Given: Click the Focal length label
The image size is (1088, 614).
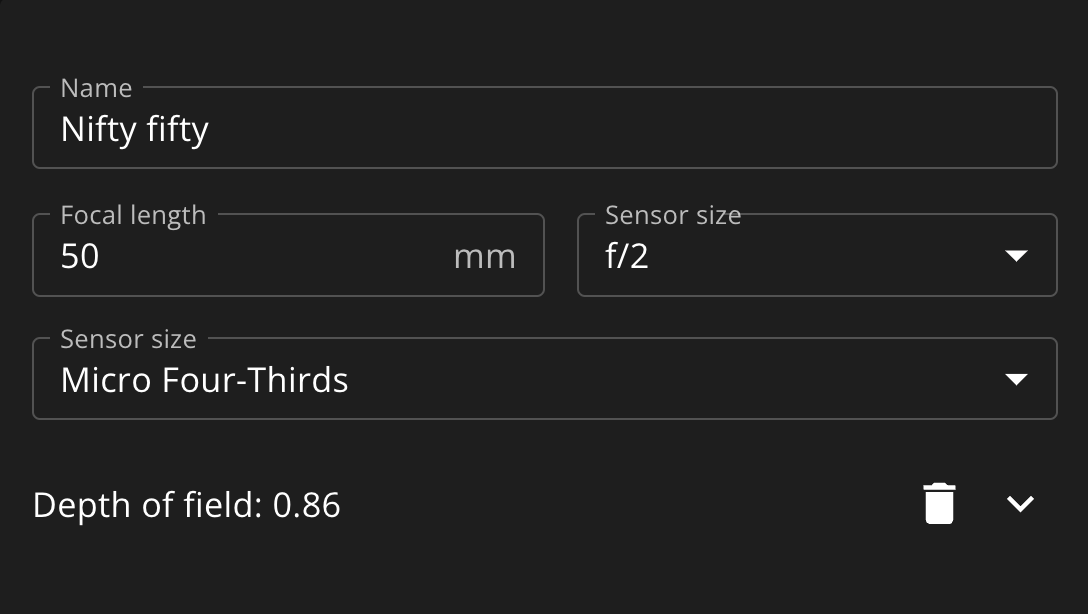Looking at the screenshot, I should pos(133,215).
